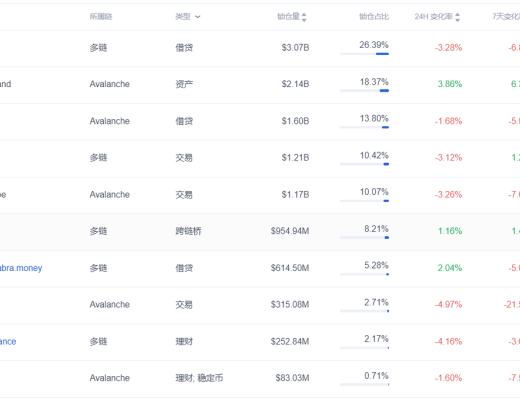The height and width of the screenshot is (400, 520).
Task: Click 借贷 type in the $1.60B row
Action: point(184,121)
